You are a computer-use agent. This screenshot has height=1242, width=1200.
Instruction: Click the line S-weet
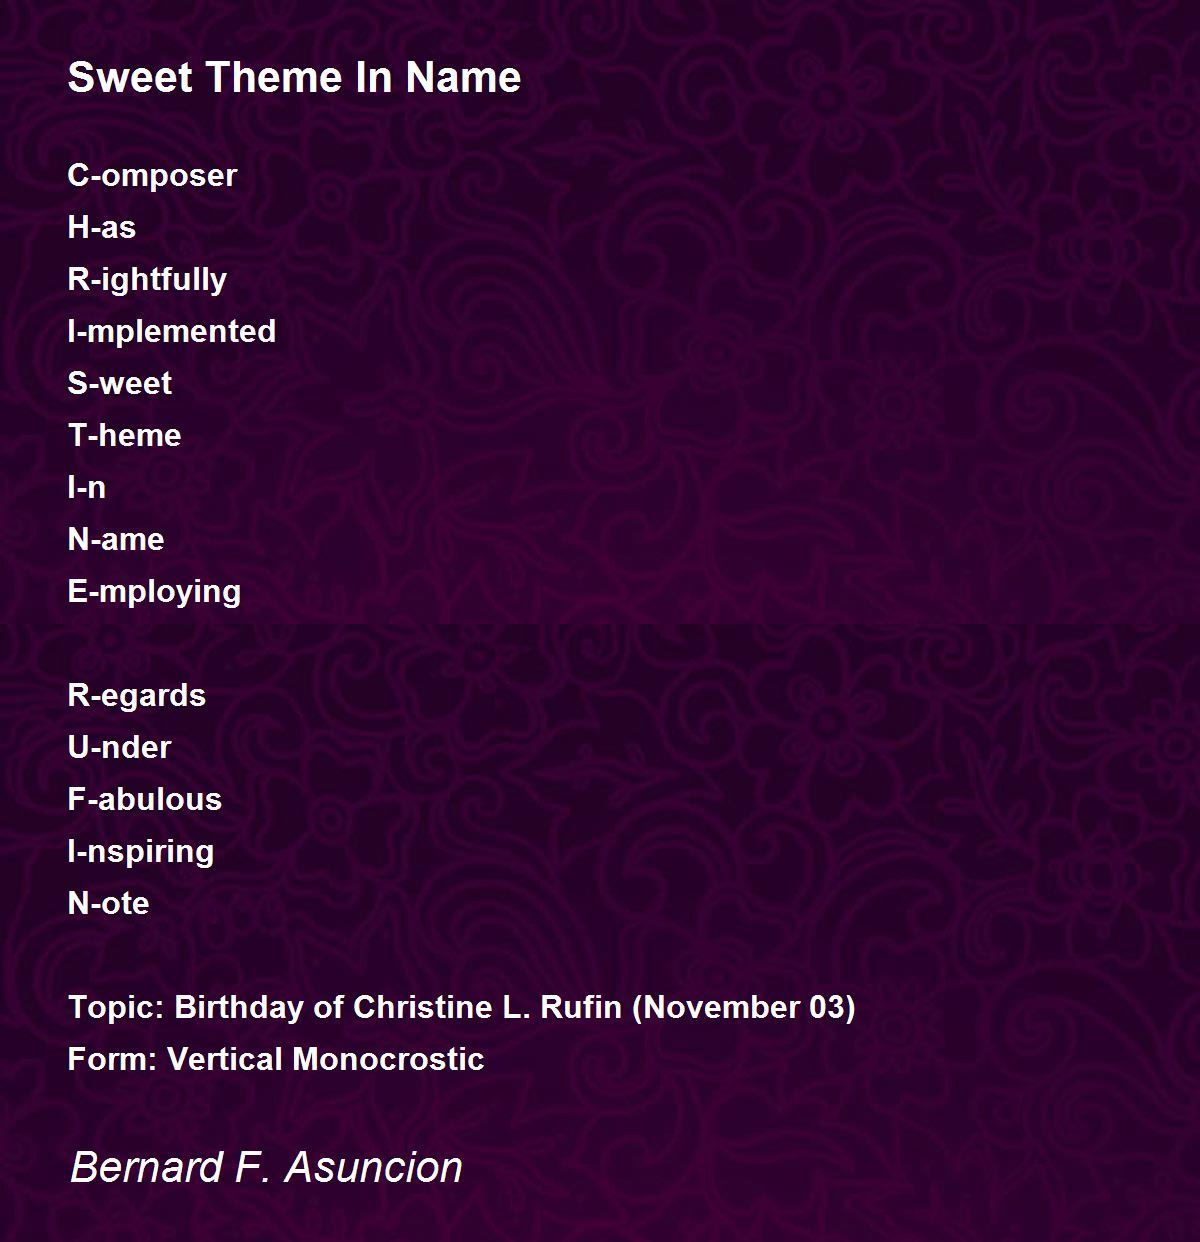coord(119,383)
